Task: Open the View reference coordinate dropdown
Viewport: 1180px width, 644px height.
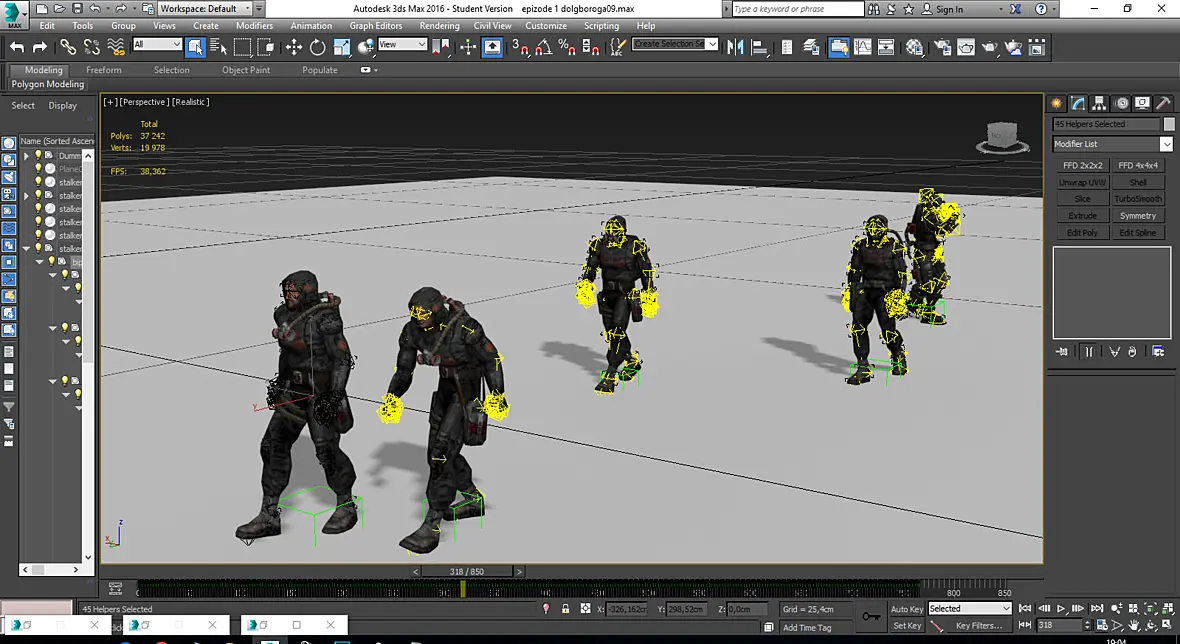Action: pyautogui.click(x=403, y=44)
